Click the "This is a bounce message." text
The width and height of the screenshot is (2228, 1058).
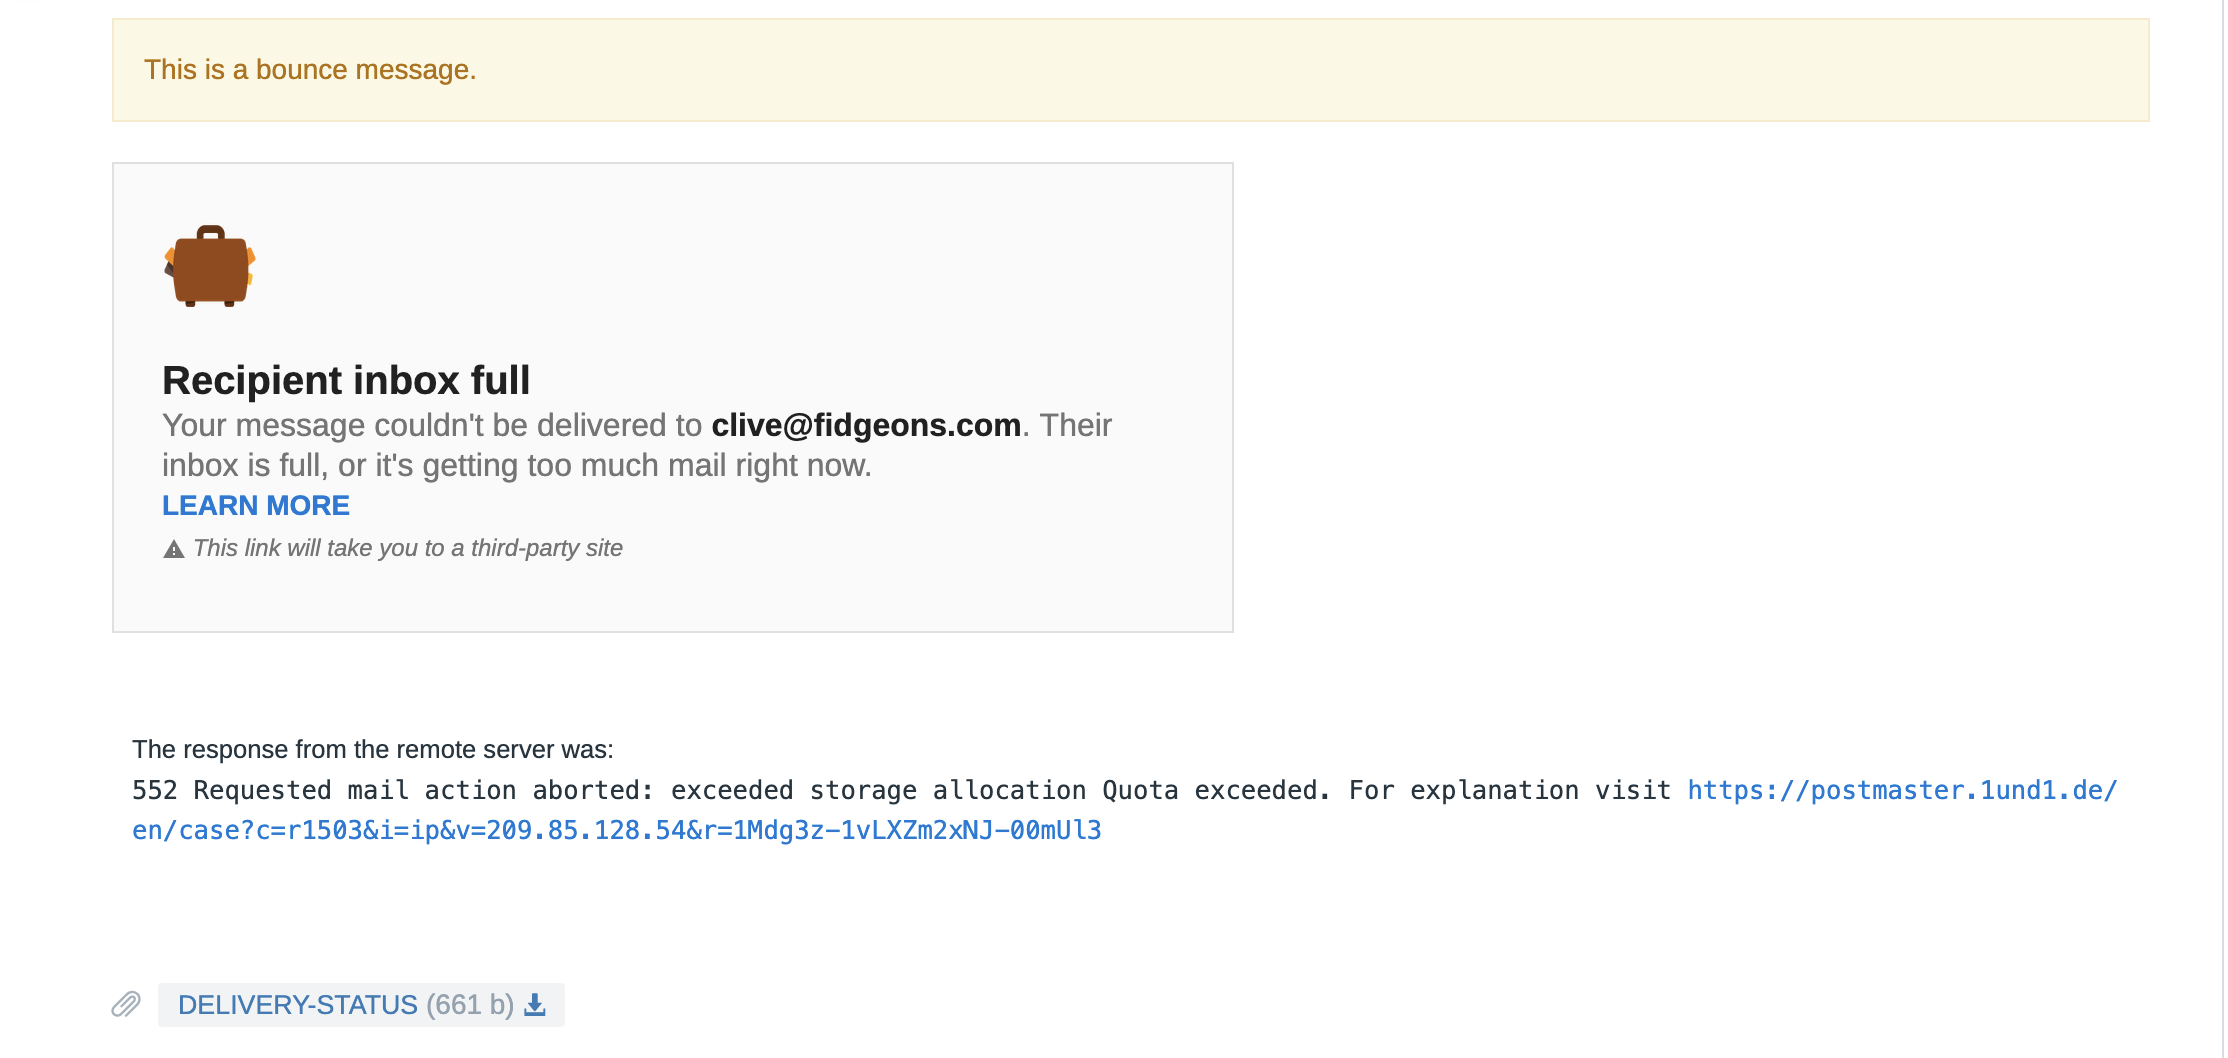tap(310, 70)
